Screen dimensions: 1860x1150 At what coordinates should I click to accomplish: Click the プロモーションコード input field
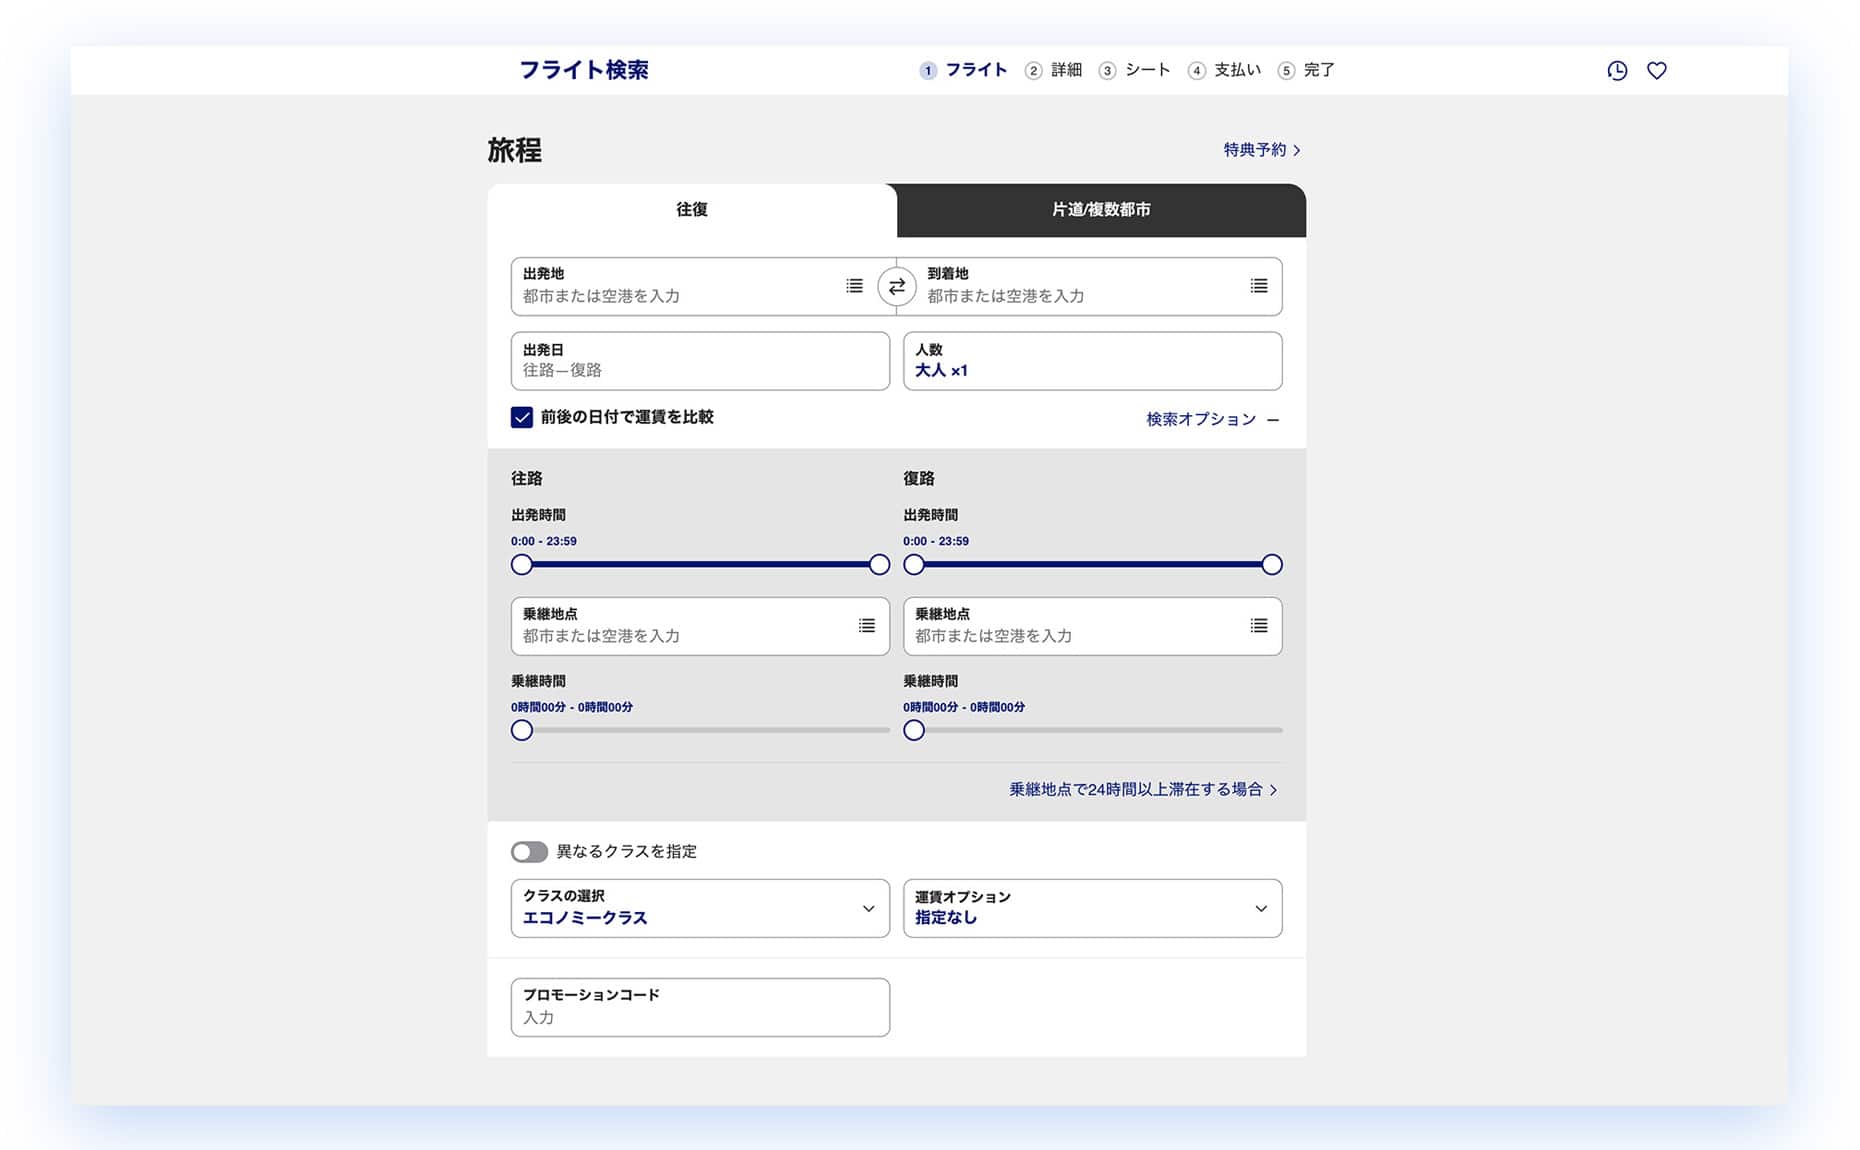click(x=699, y=1007)
